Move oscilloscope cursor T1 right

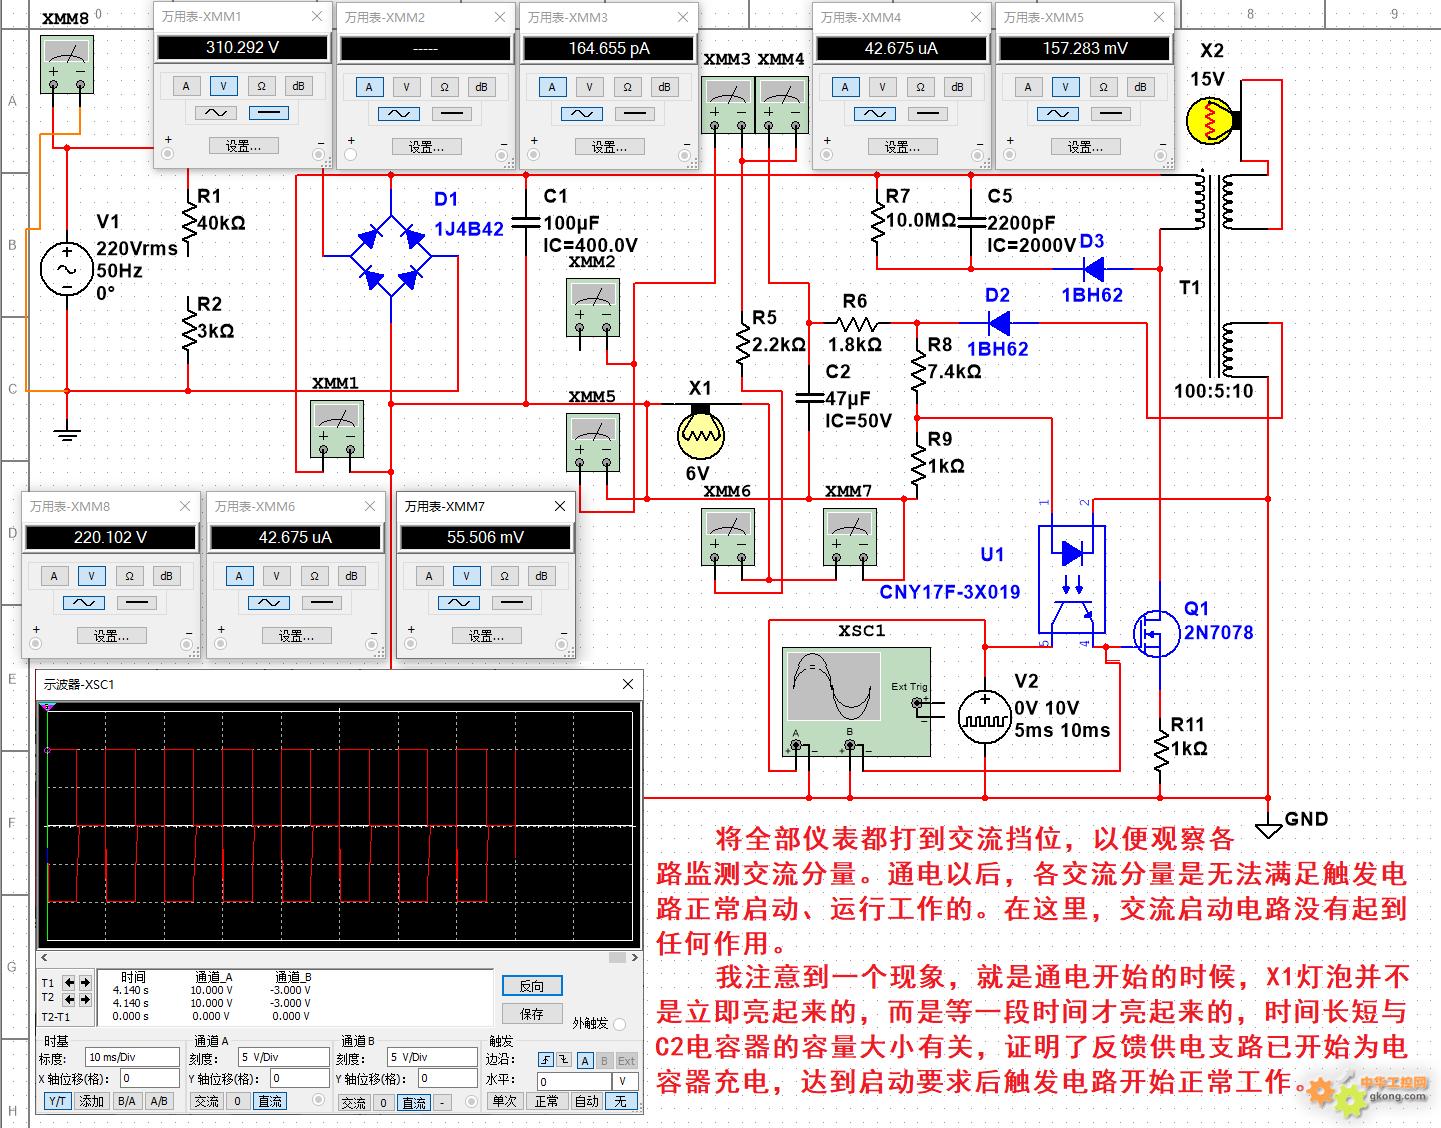click(85, 983)
